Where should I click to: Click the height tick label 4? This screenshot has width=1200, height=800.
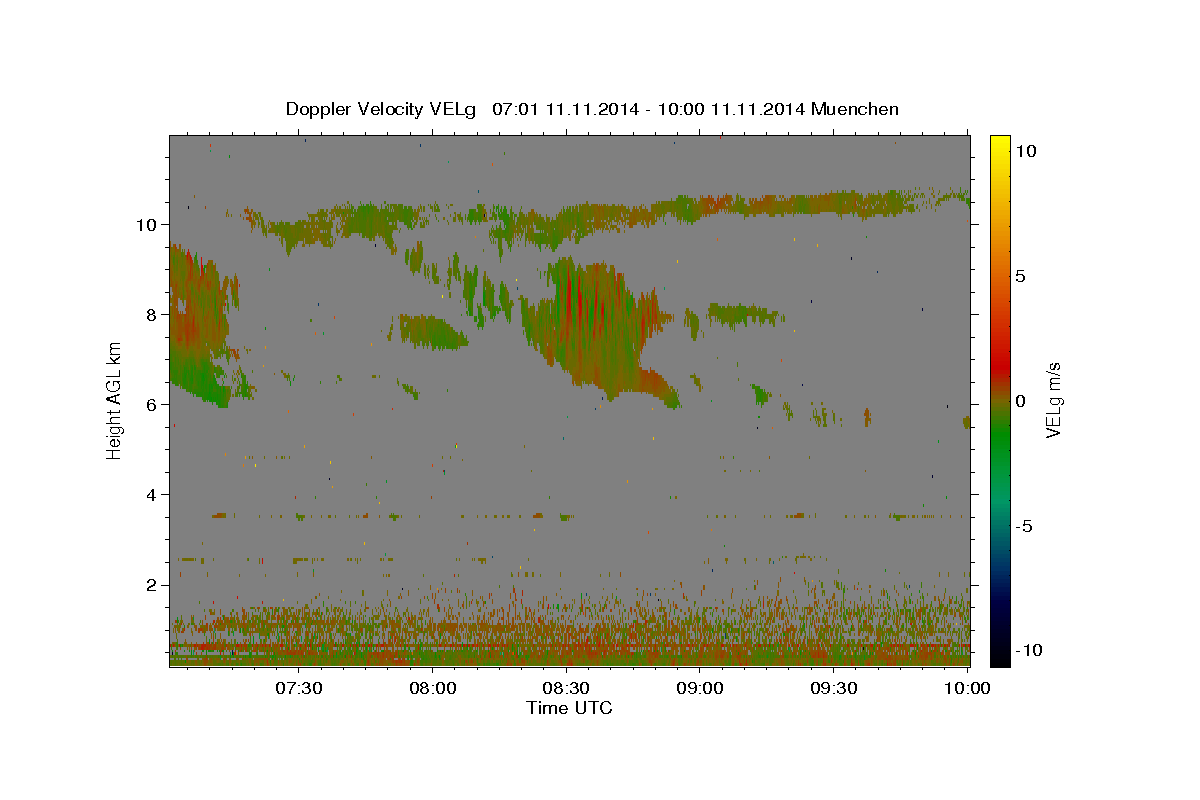pos(152,494)
